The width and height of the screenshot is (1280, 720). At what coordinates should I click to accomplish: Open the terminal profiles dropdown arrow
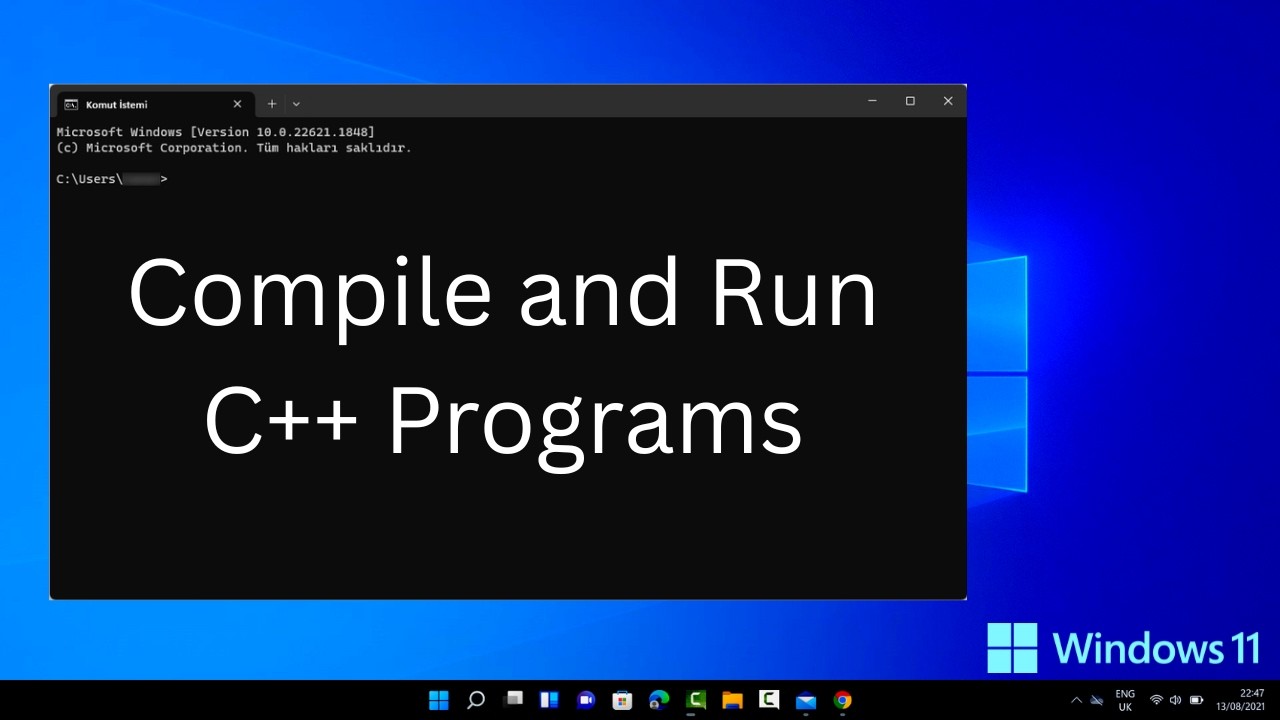tap(296, 104)
